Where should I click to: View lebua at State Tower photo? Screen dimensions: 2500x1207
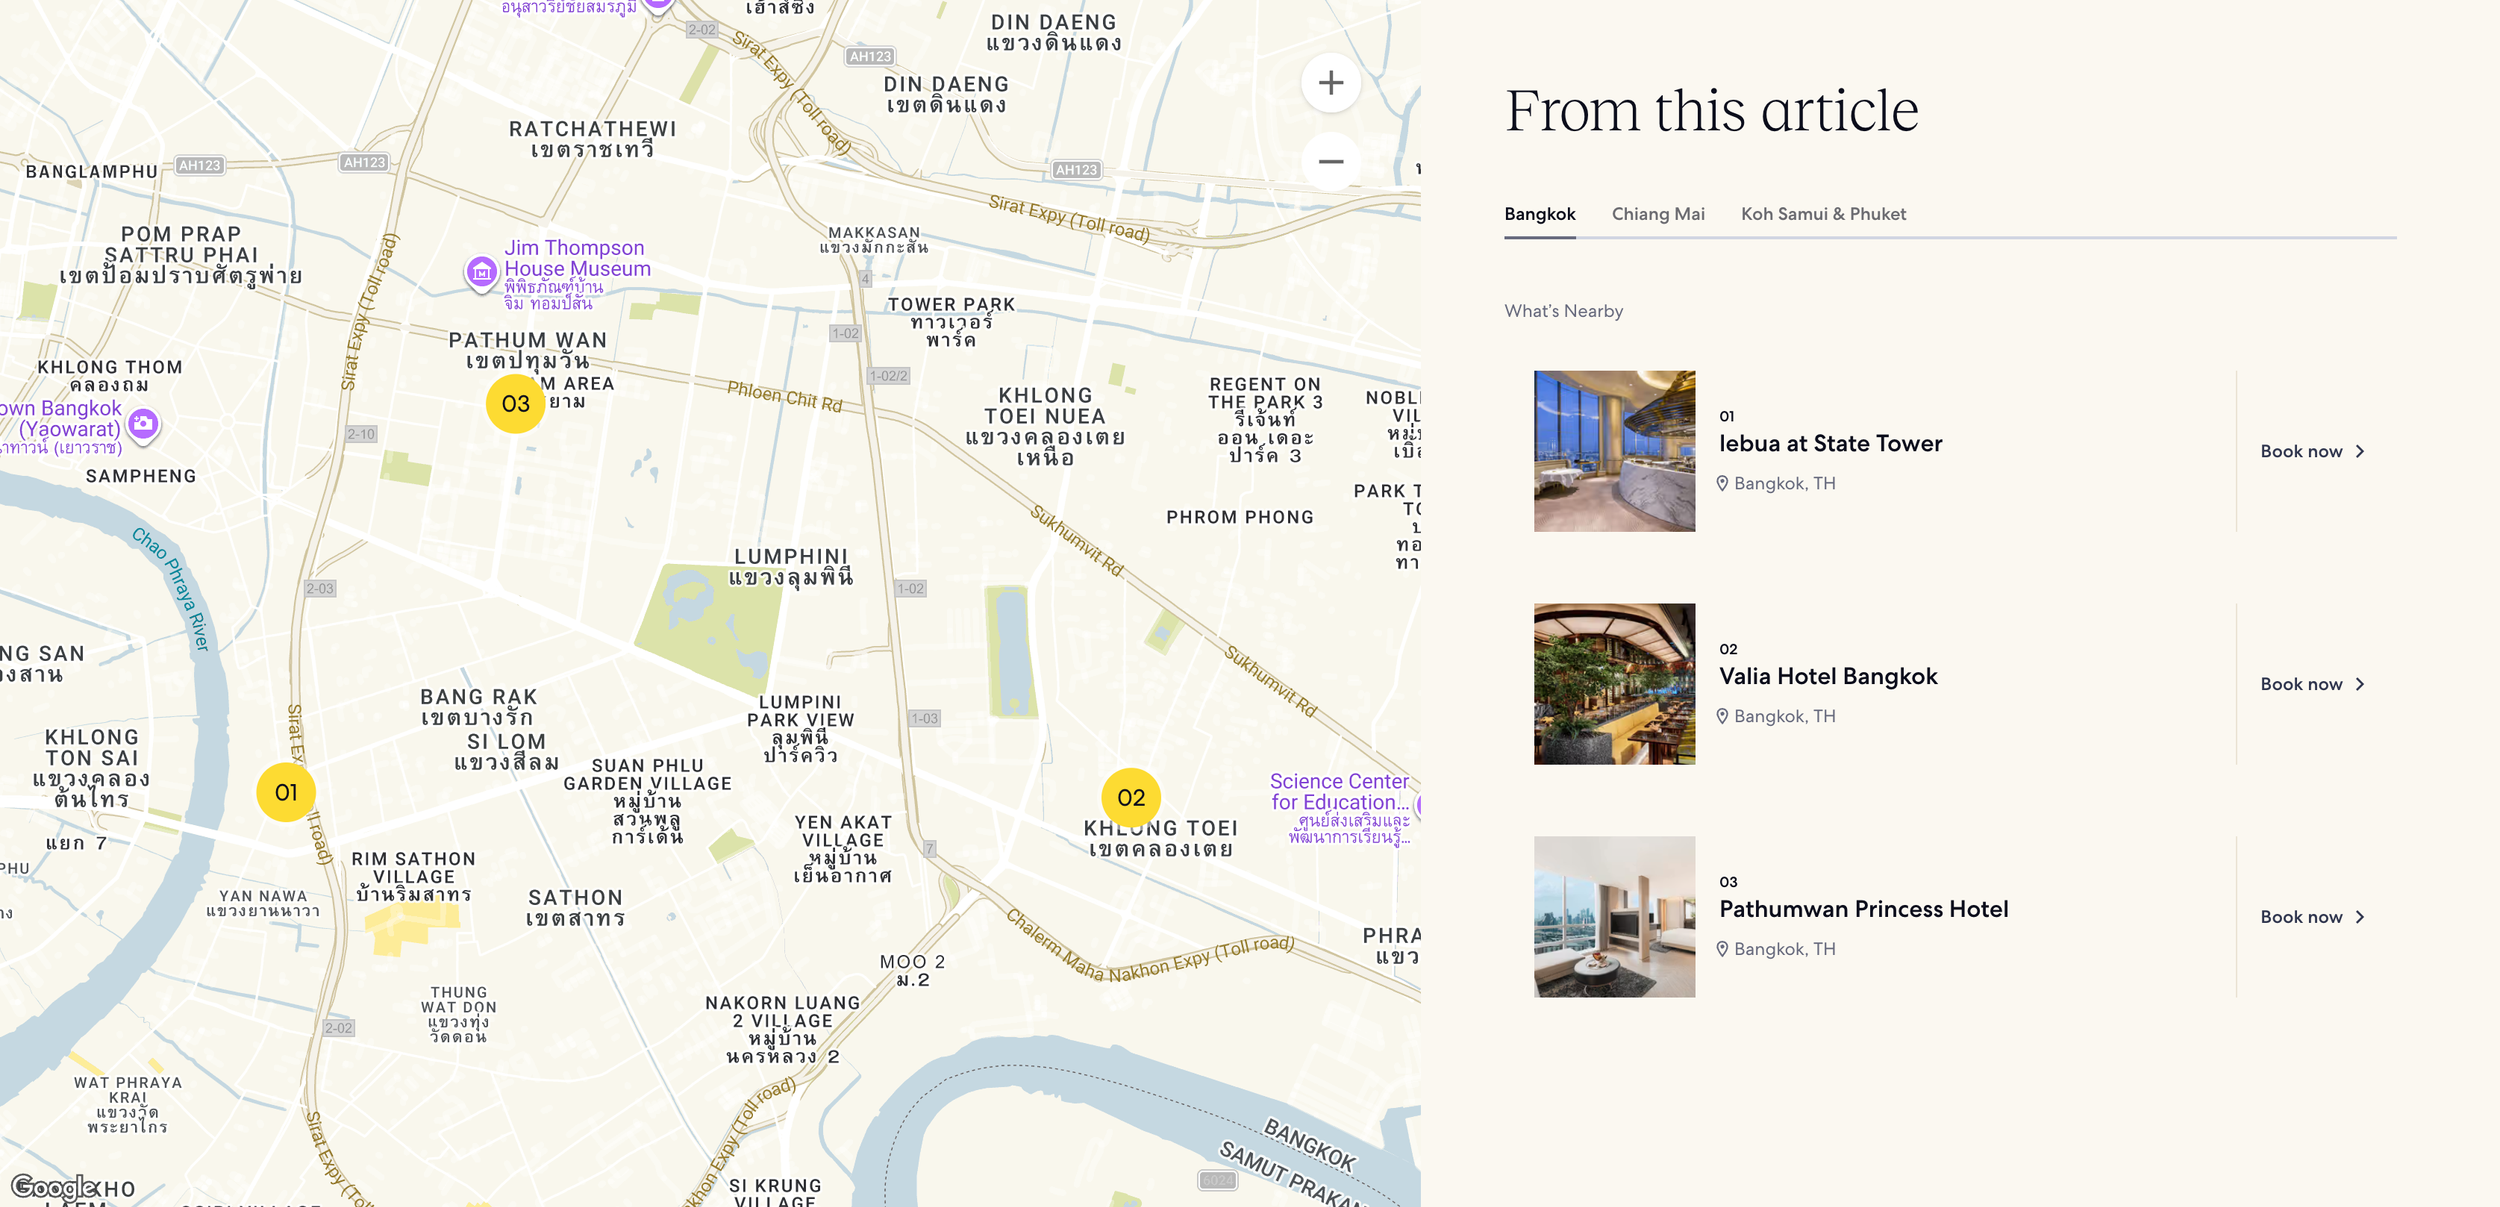point(1614,451)
